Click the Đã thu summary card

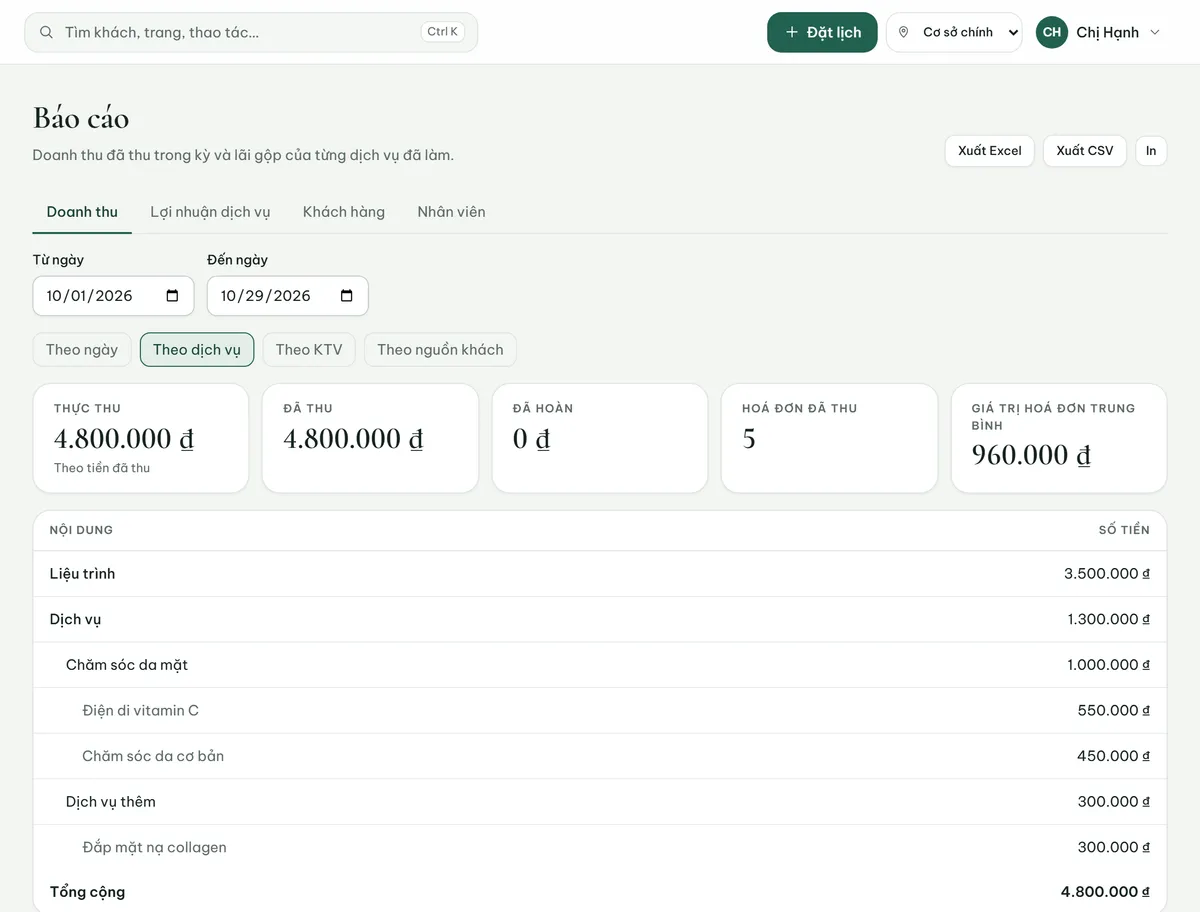point(370,438)
